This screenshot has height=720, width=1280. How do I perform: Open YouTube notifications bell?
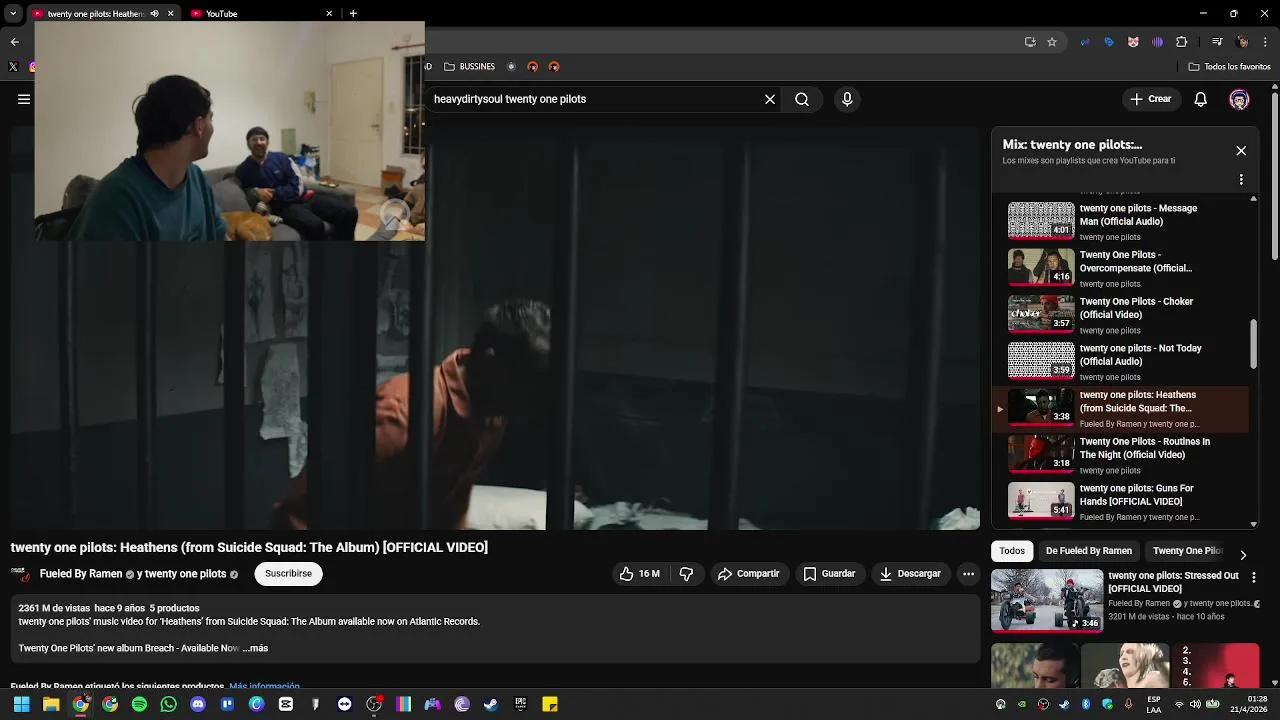1201,99
